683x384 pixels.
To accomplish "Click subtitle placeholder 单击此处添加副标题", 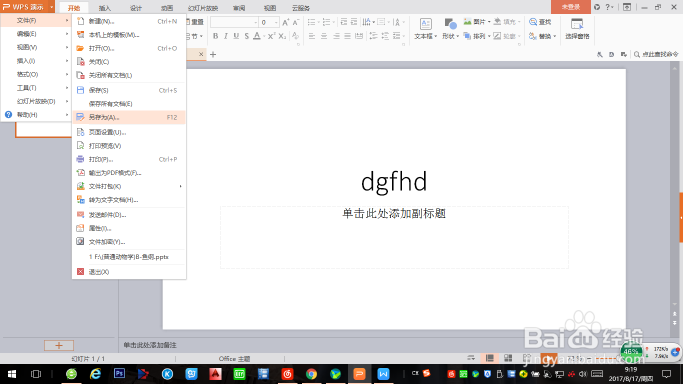I will click(x=394, y=213).
